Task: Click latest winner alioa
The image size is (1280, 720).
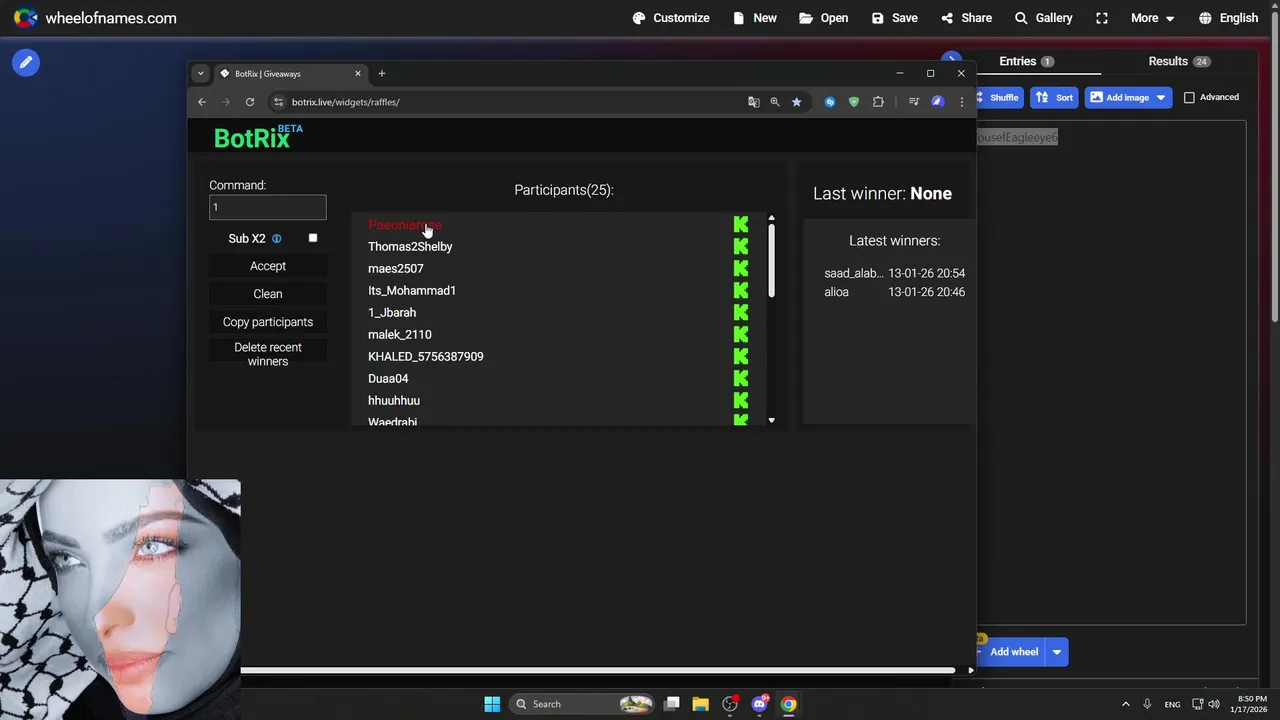Action: point(836,292)
